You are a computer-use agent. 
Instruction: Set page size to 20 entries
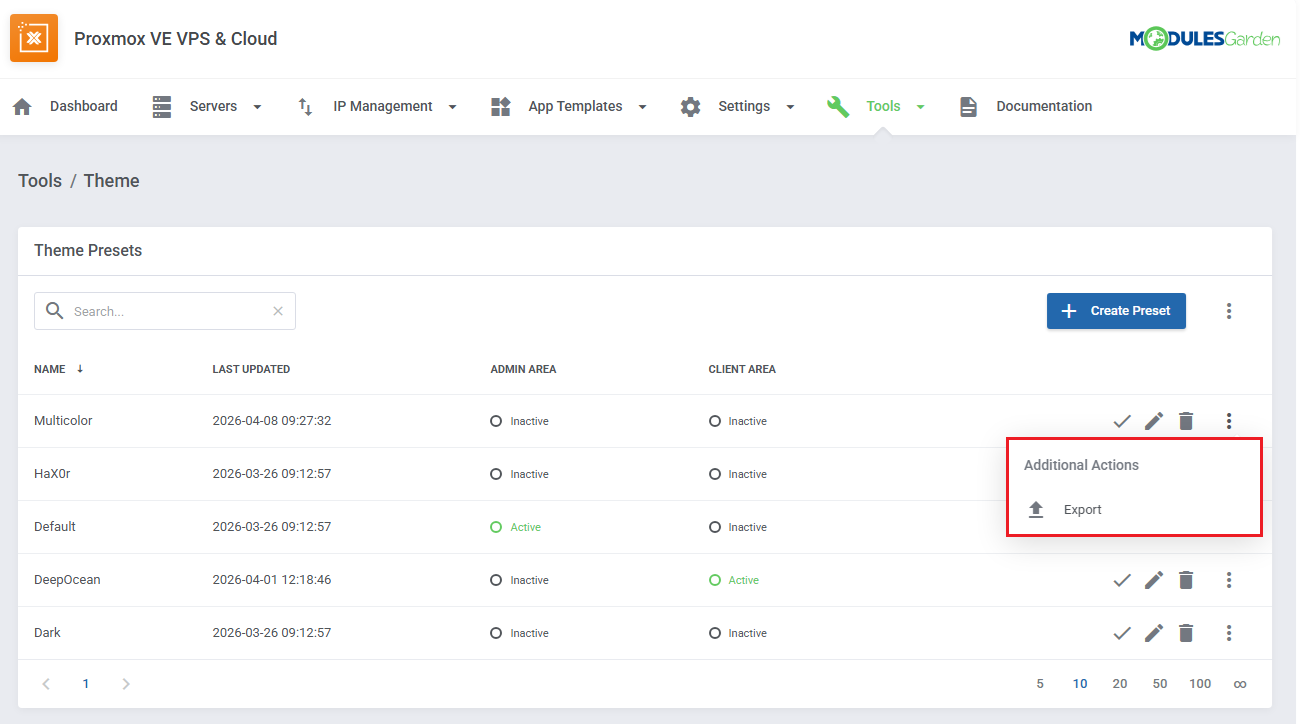pos(1120,684)
